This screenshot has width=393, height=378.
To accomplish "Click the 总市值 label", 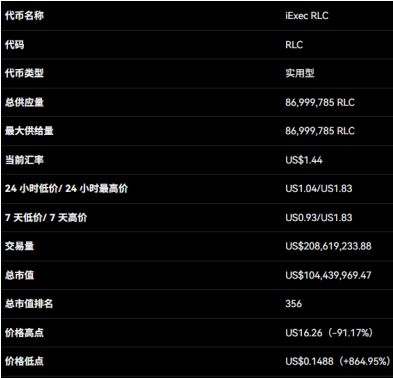I will [x=19, y=275].
